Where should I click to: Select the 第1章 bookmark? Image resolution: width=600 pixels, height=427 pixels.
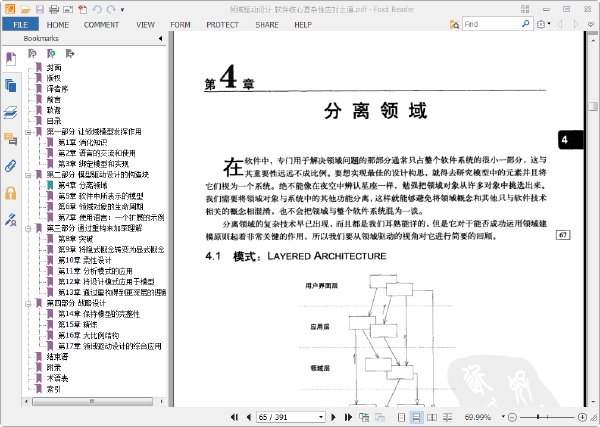(83, 142)
